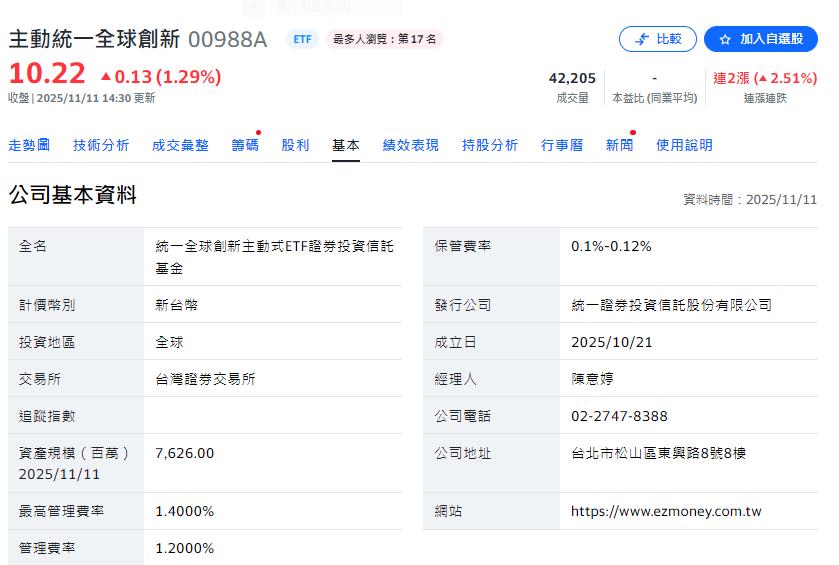Click the max management fee 1.4000%
This screenshot has height=565, width=839.
pos(185,511)
